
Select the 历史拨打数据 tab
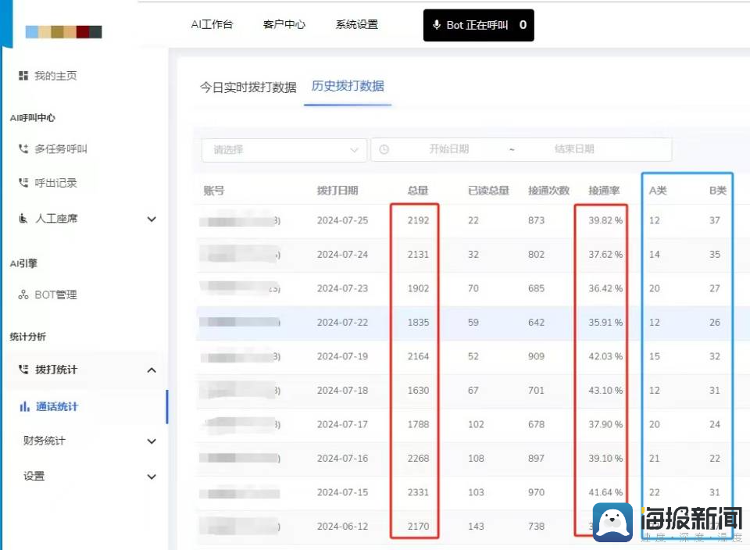tap(348, 86)
